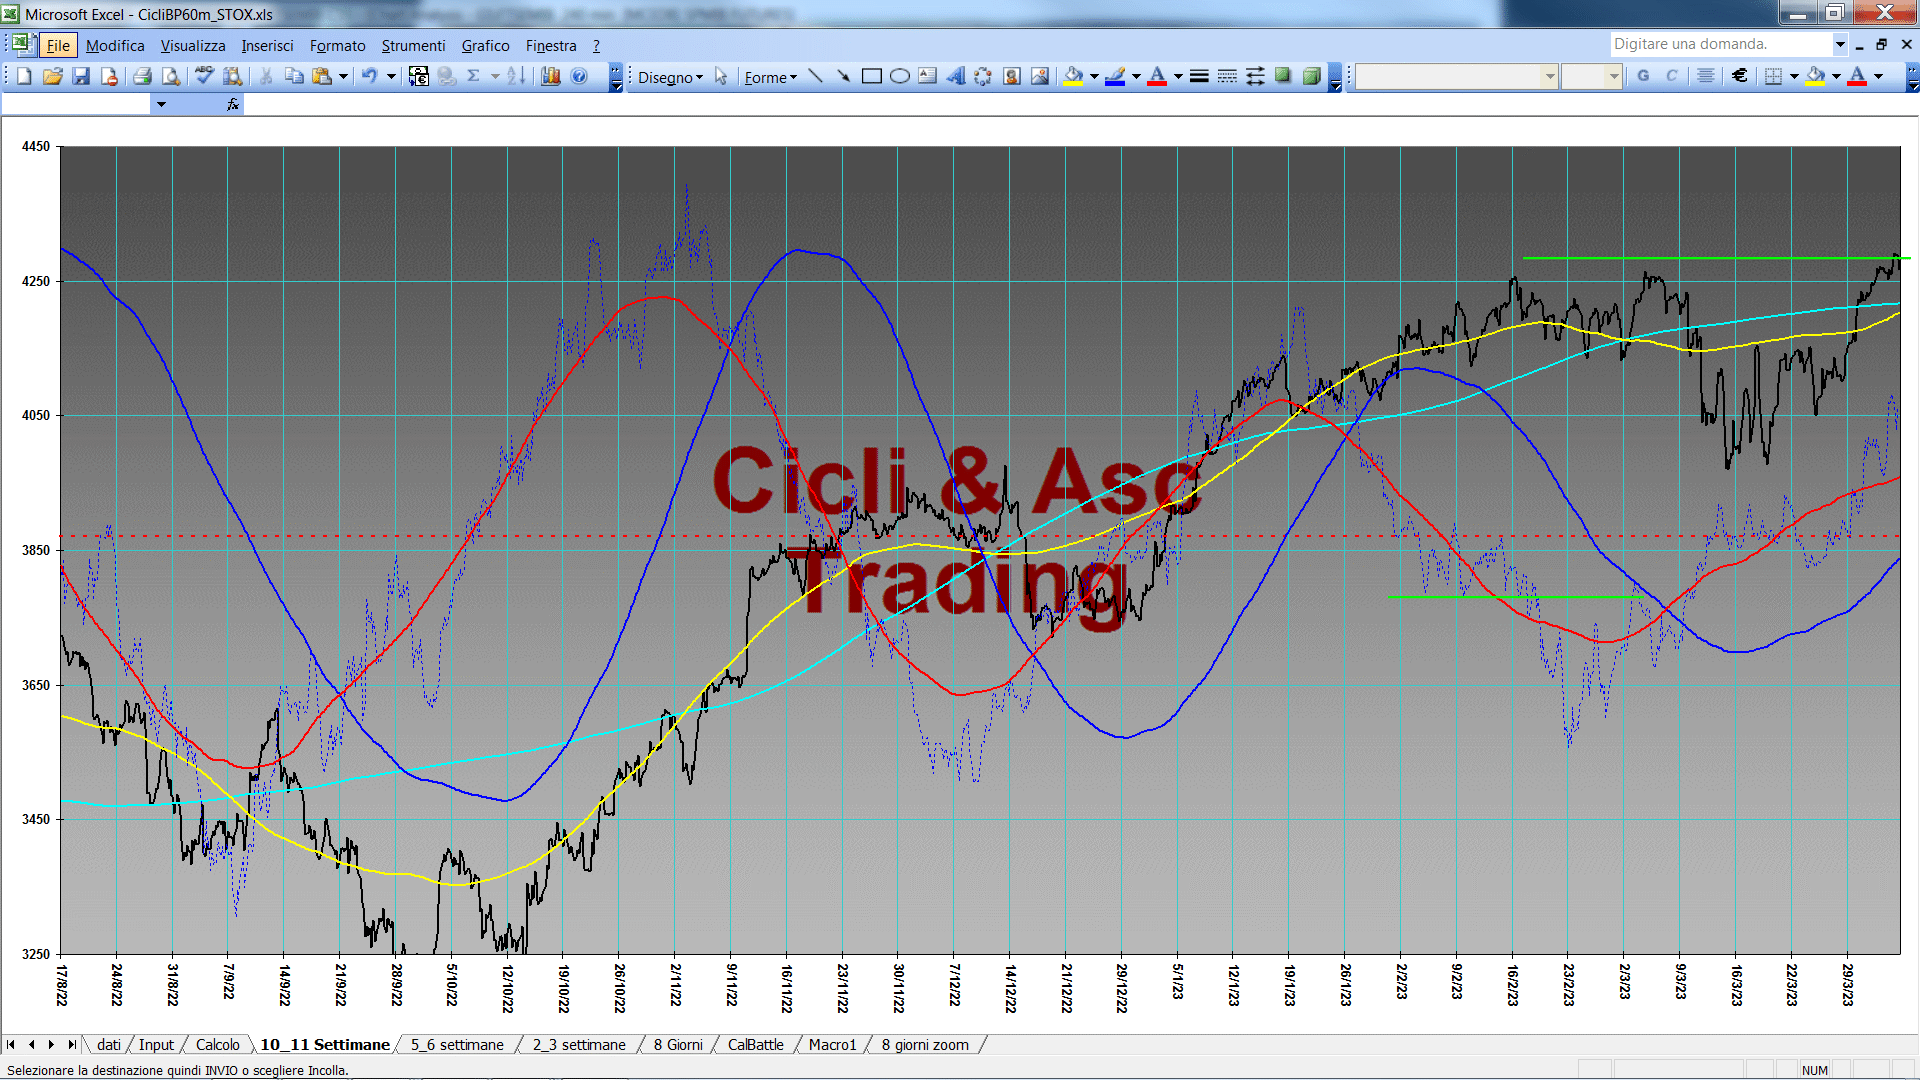1920x1080 pixels.
Task: Open the Formato menu
Action: [x=337, y=45]
